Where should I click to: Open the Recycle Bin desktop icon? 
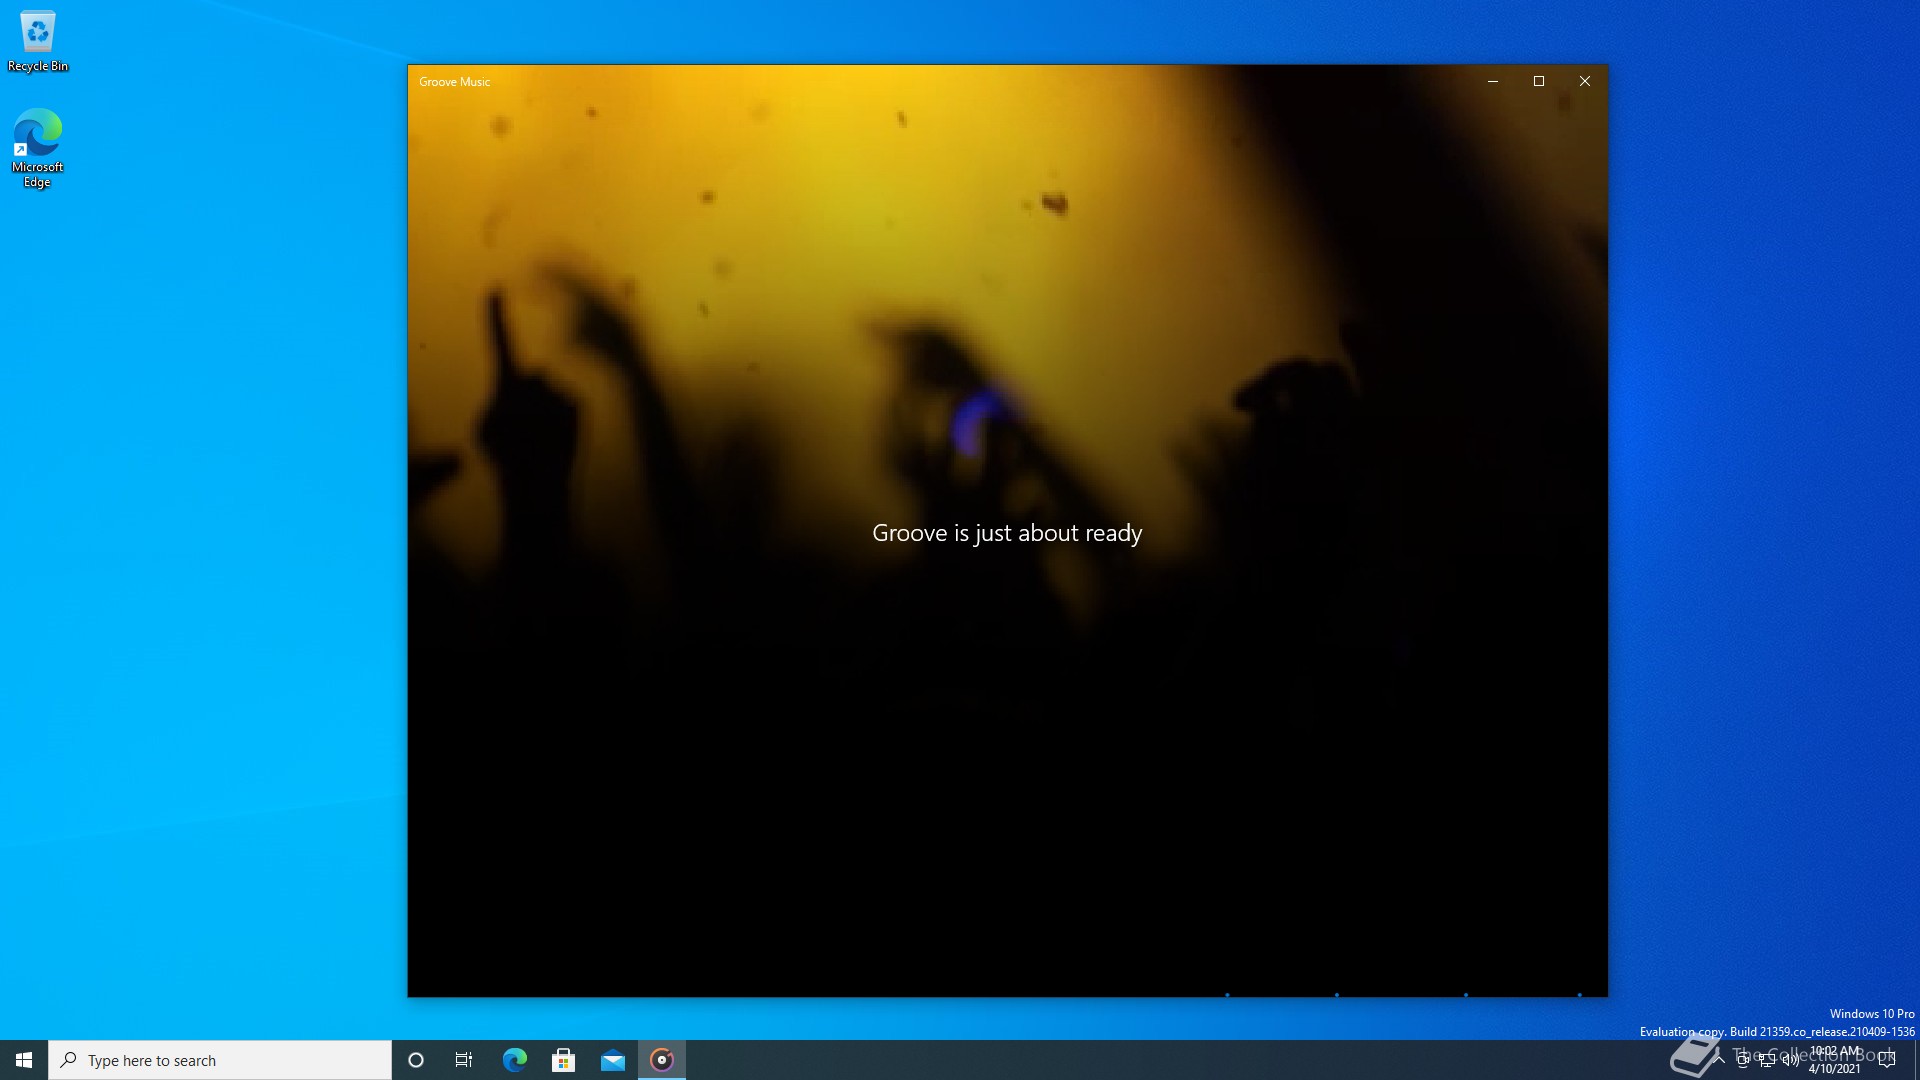click(x=38, y=42)
